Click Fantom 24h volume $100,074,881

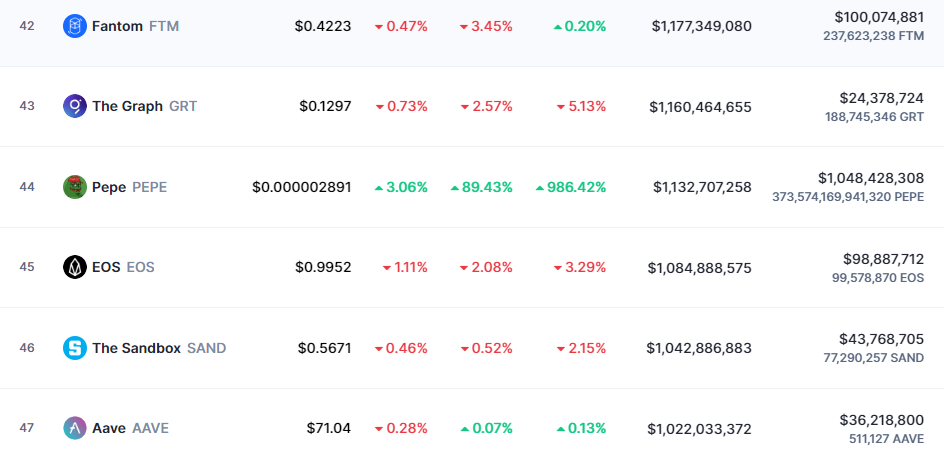pos(878,17)
